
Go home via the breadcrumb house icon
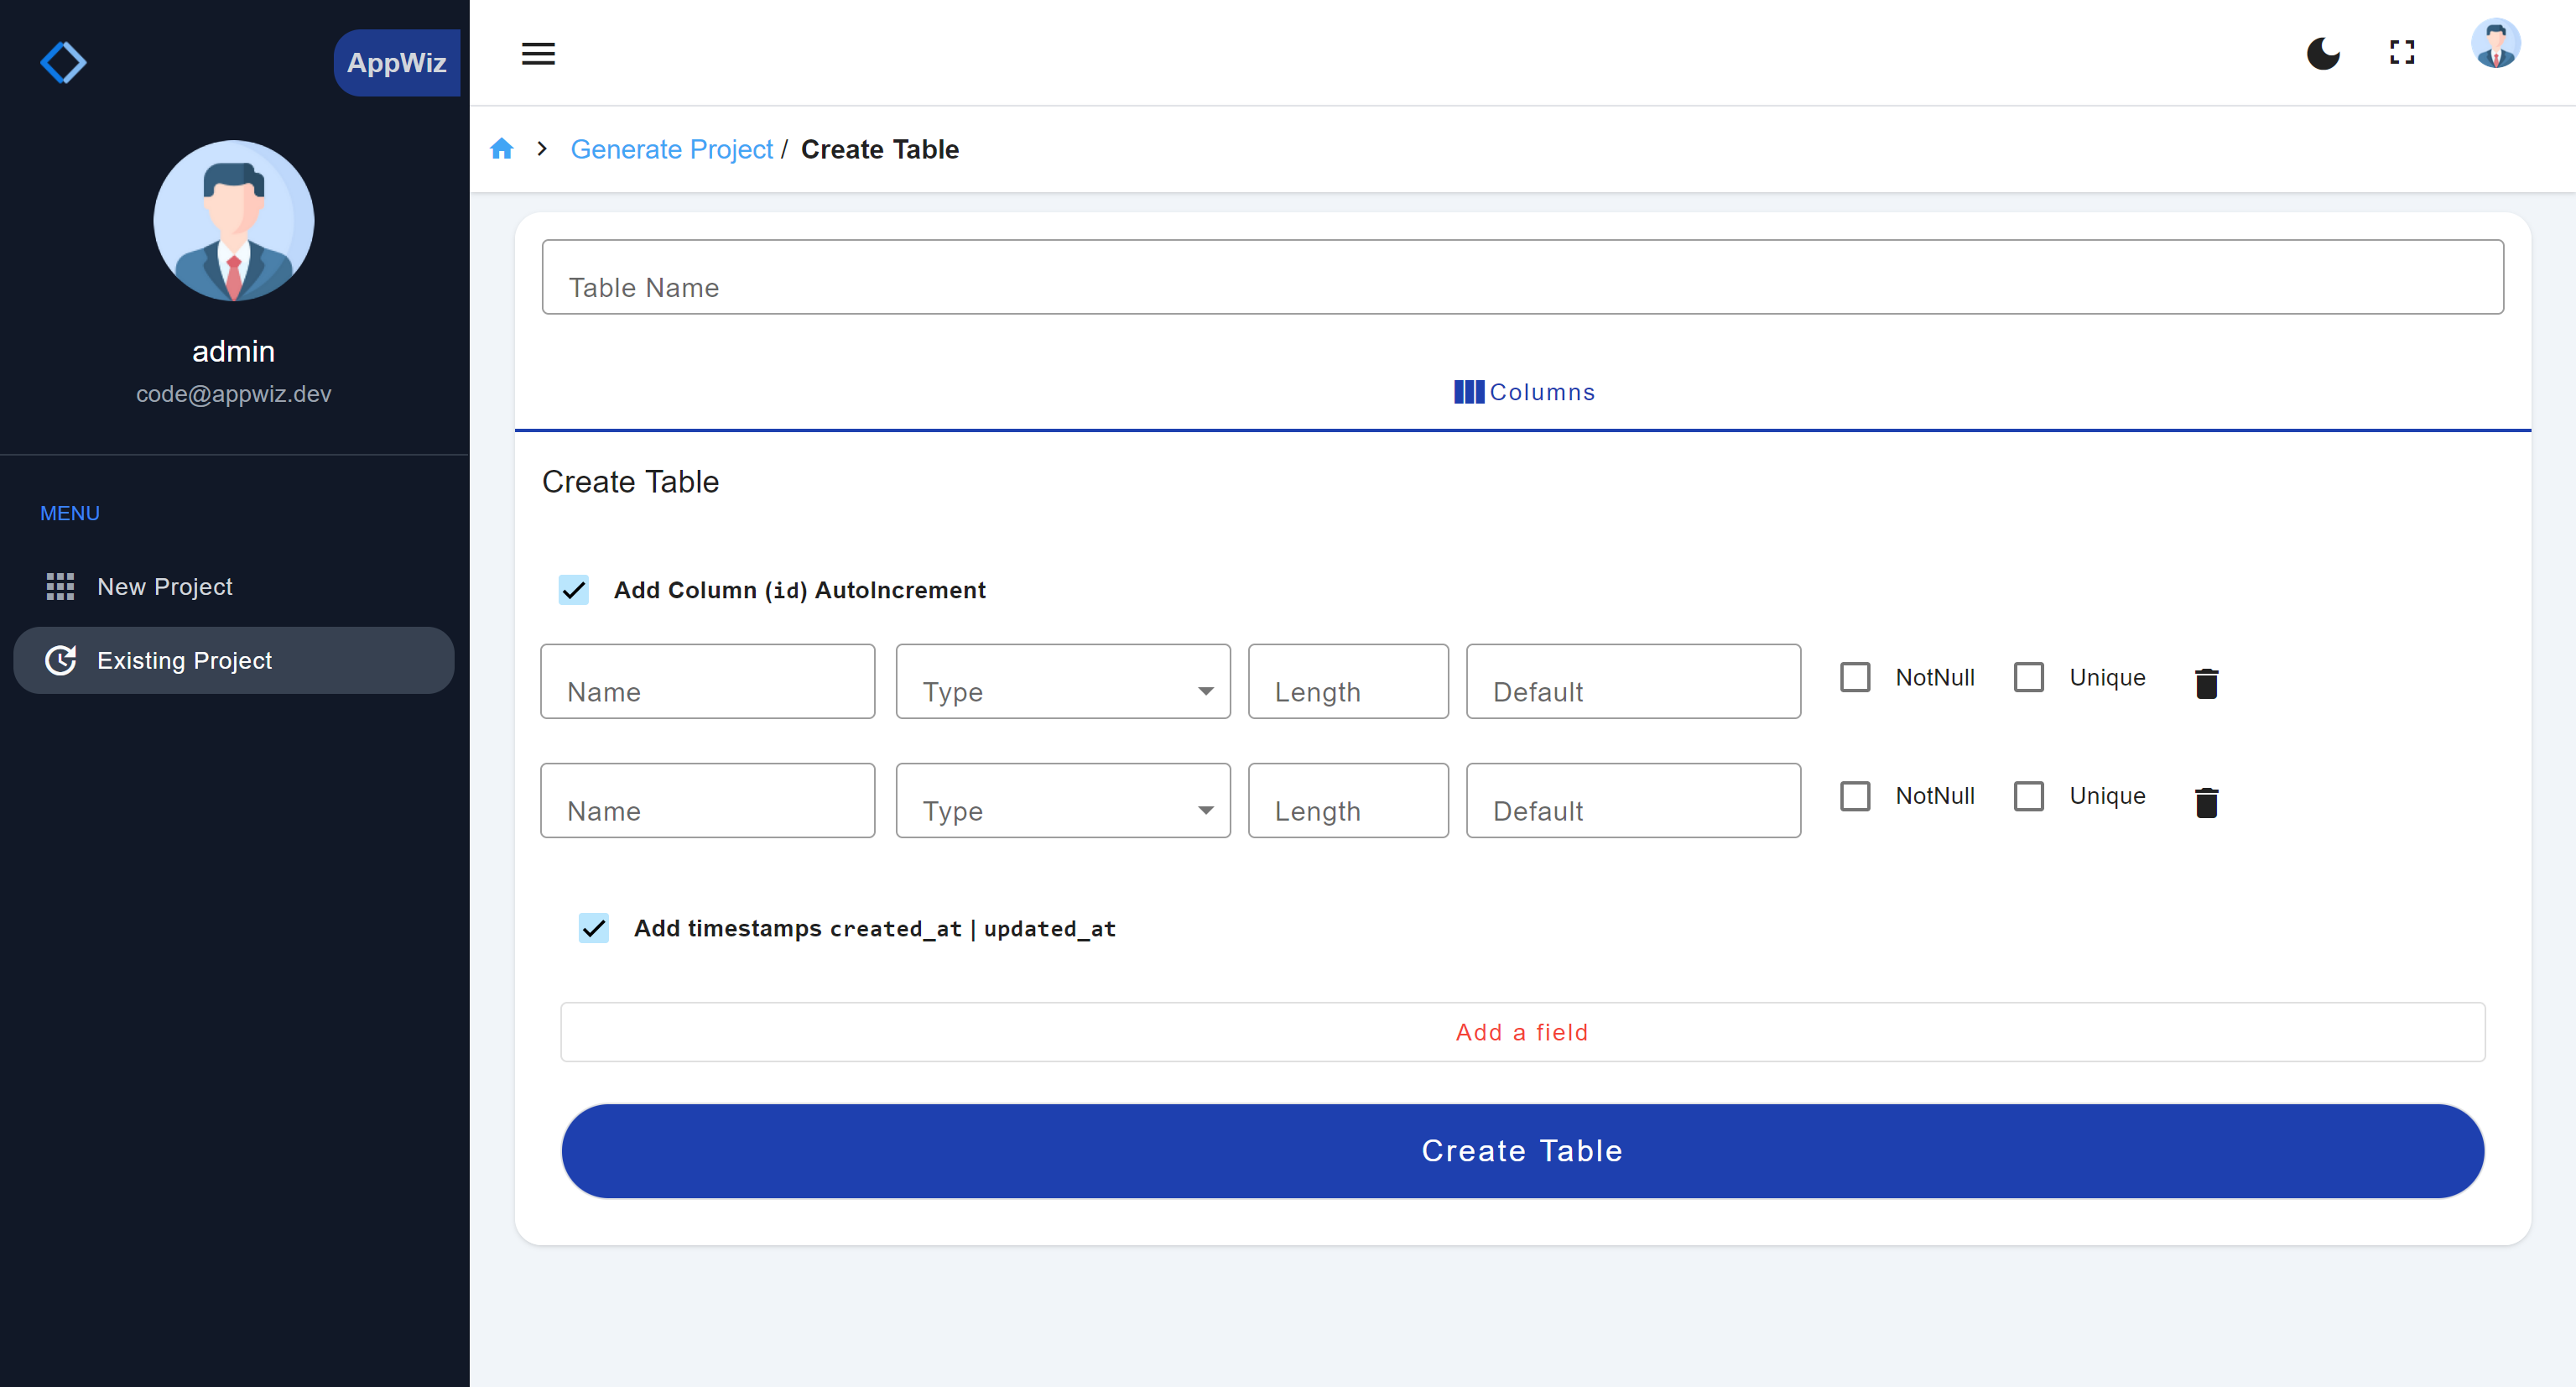pyautogui.click(x=501, y=149)
